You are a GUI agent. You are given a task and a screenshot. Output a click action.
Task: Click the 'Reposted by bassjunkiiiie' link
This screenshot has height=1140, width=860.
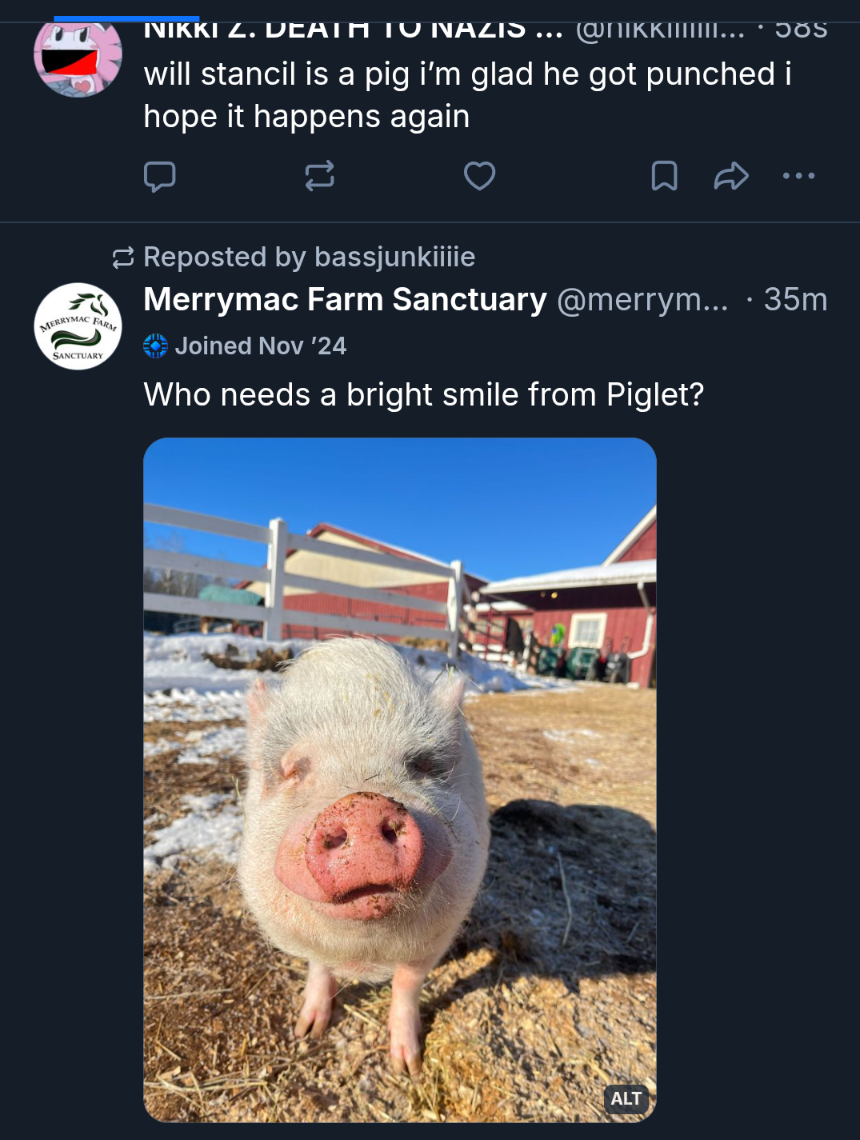pyautogui.click(x=309, y=257)
